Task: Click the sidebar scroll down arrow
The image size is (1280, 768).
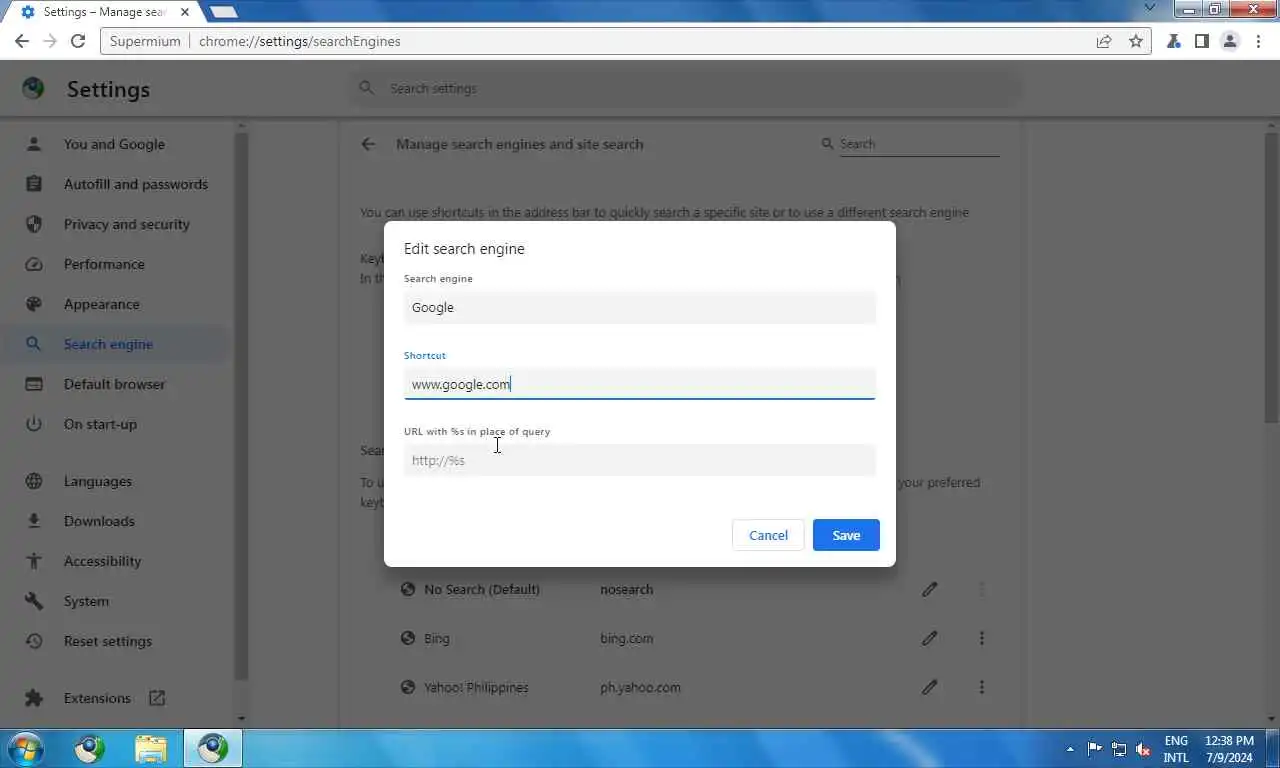Action: [241, 718]
